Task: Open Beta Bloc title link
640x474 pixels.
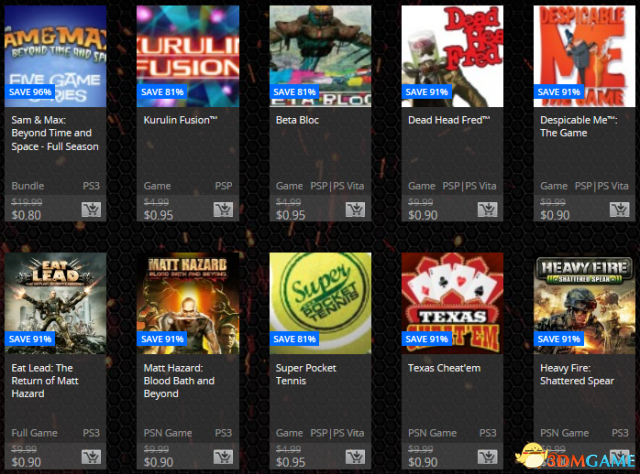Action: pyautogui.click(x=297, y=120)
